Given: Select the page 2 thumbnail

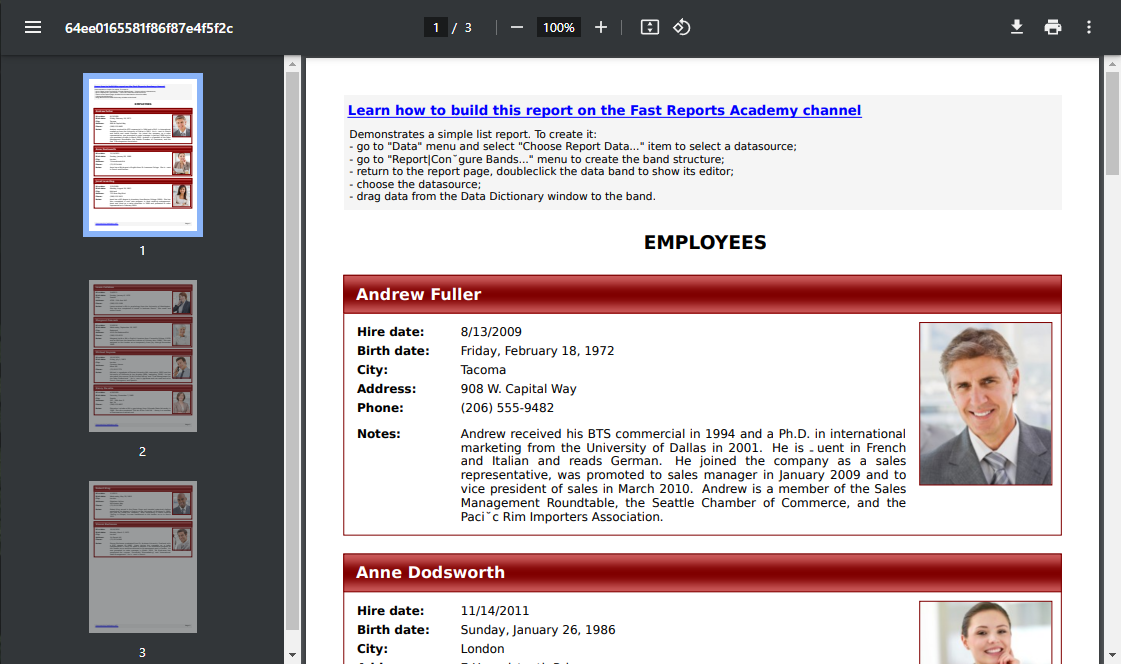Looking at the screenshot, I should pyautogui.click(x=142, y=356).
